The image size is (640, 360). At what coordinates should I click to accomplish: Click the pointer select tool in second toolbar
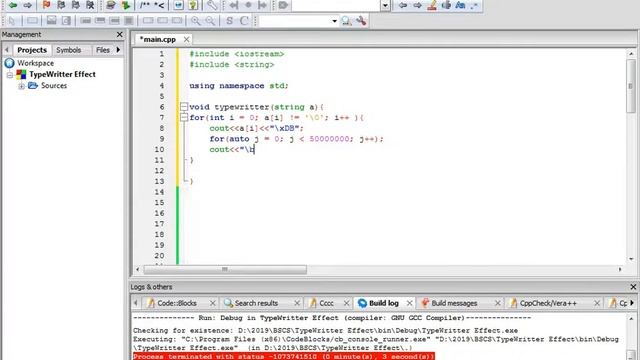click(12, 20)
